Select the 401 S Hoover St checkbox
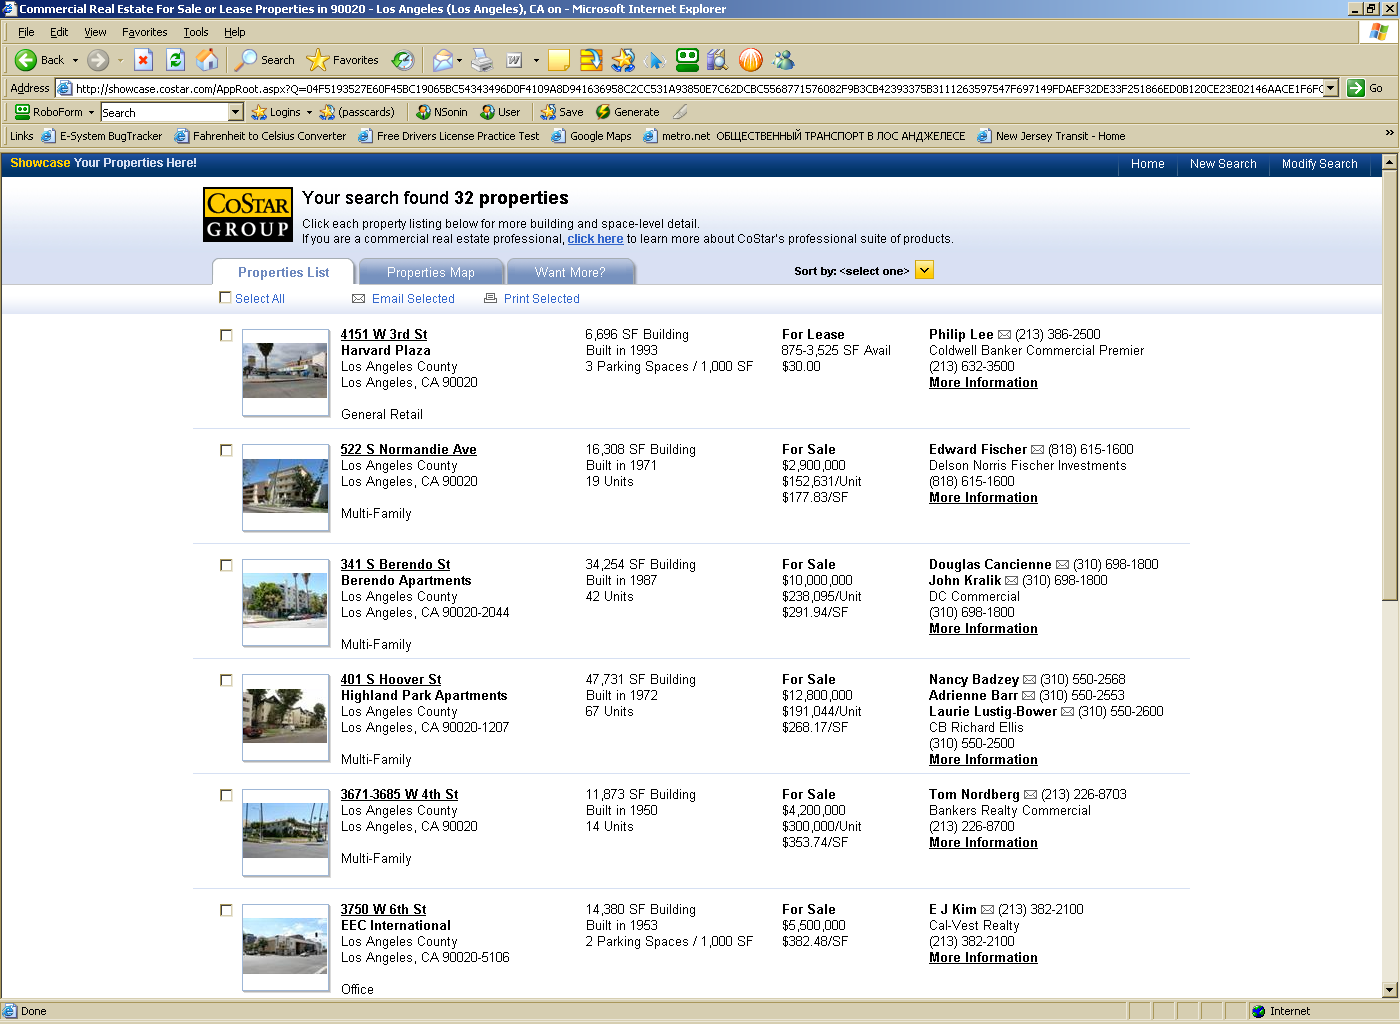Image resolution: width=1400 pixels, height=1024 pixels. 226,680
